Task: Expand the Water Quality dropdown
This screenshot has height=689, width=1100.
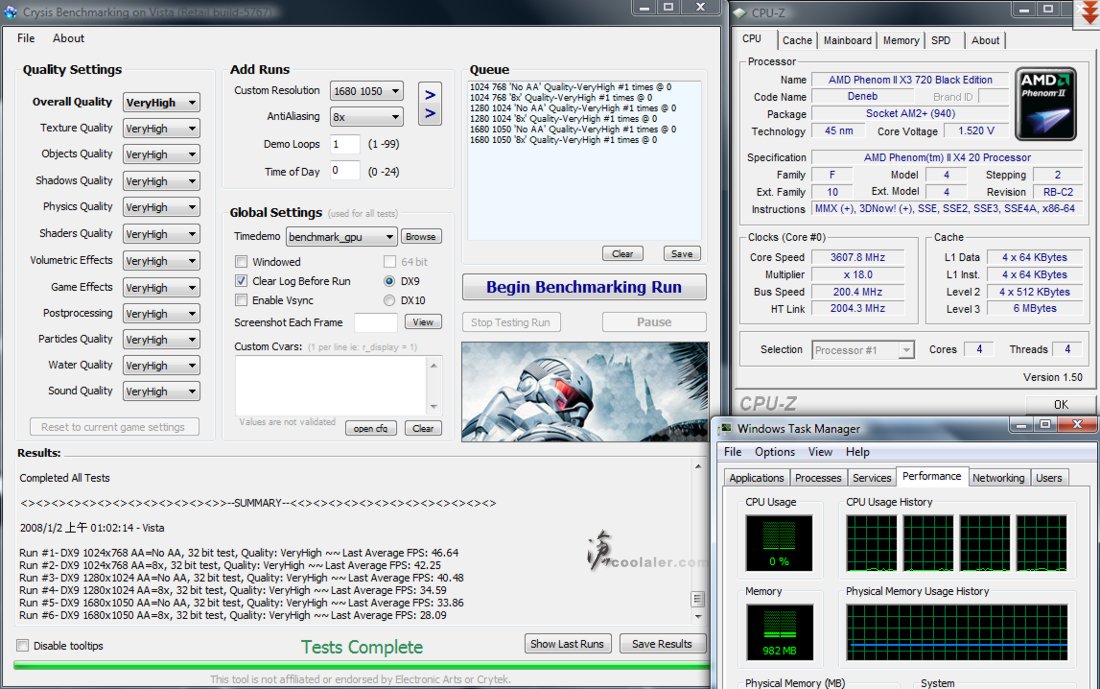Action: [161, 366]
